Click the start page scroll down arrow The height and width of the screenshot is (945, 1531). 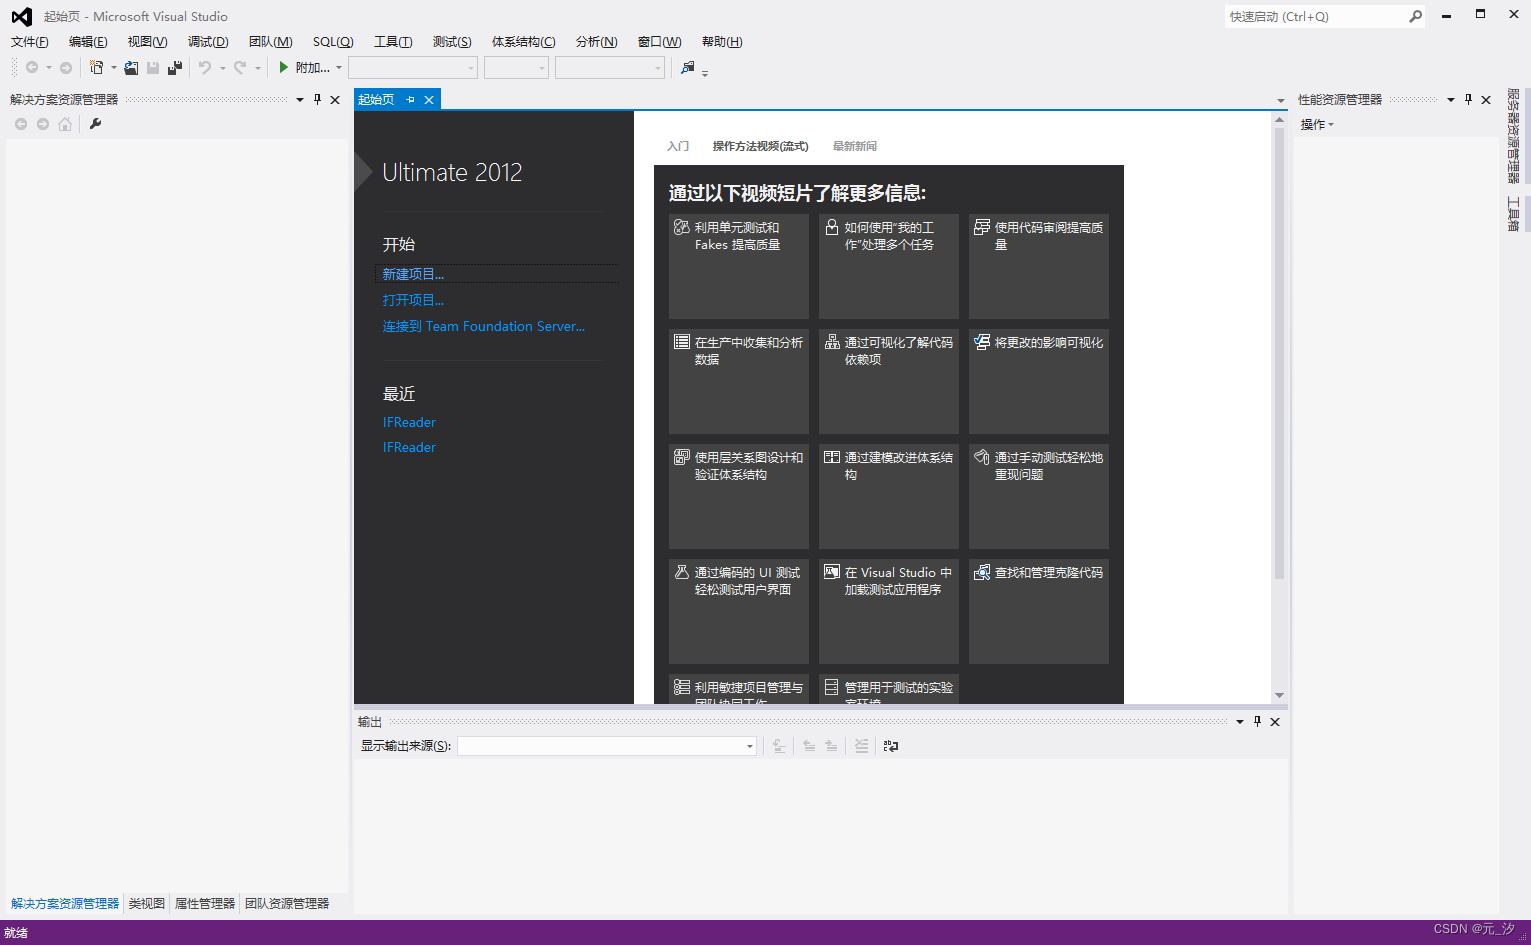[x=1279, y=695]
